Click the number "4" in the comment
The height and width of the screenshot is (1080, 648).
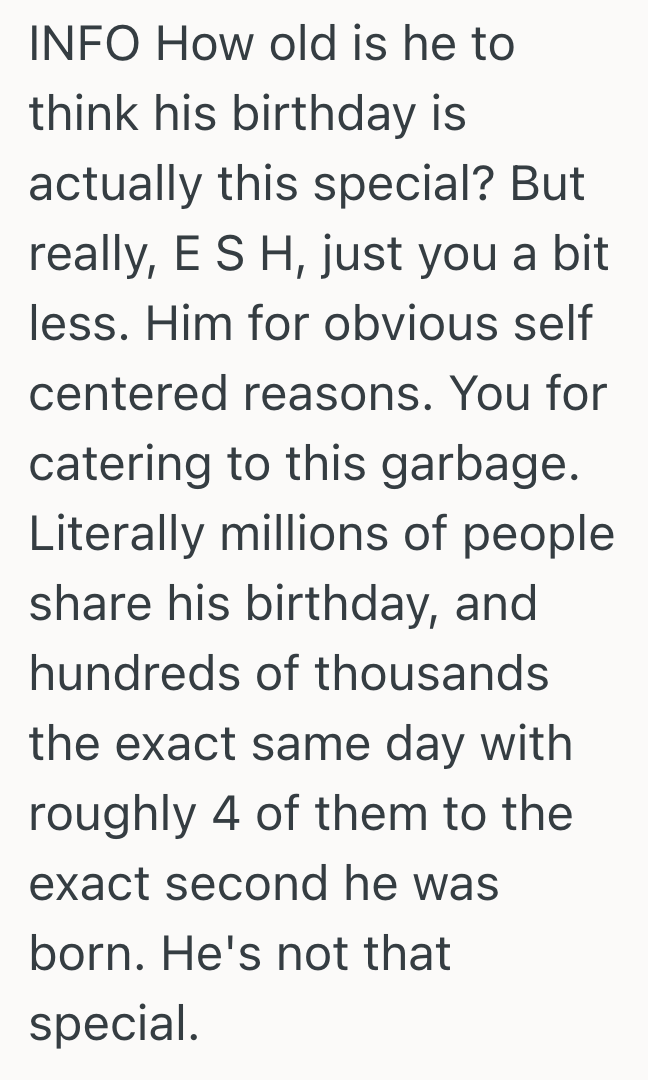click(x=224, y=814)
